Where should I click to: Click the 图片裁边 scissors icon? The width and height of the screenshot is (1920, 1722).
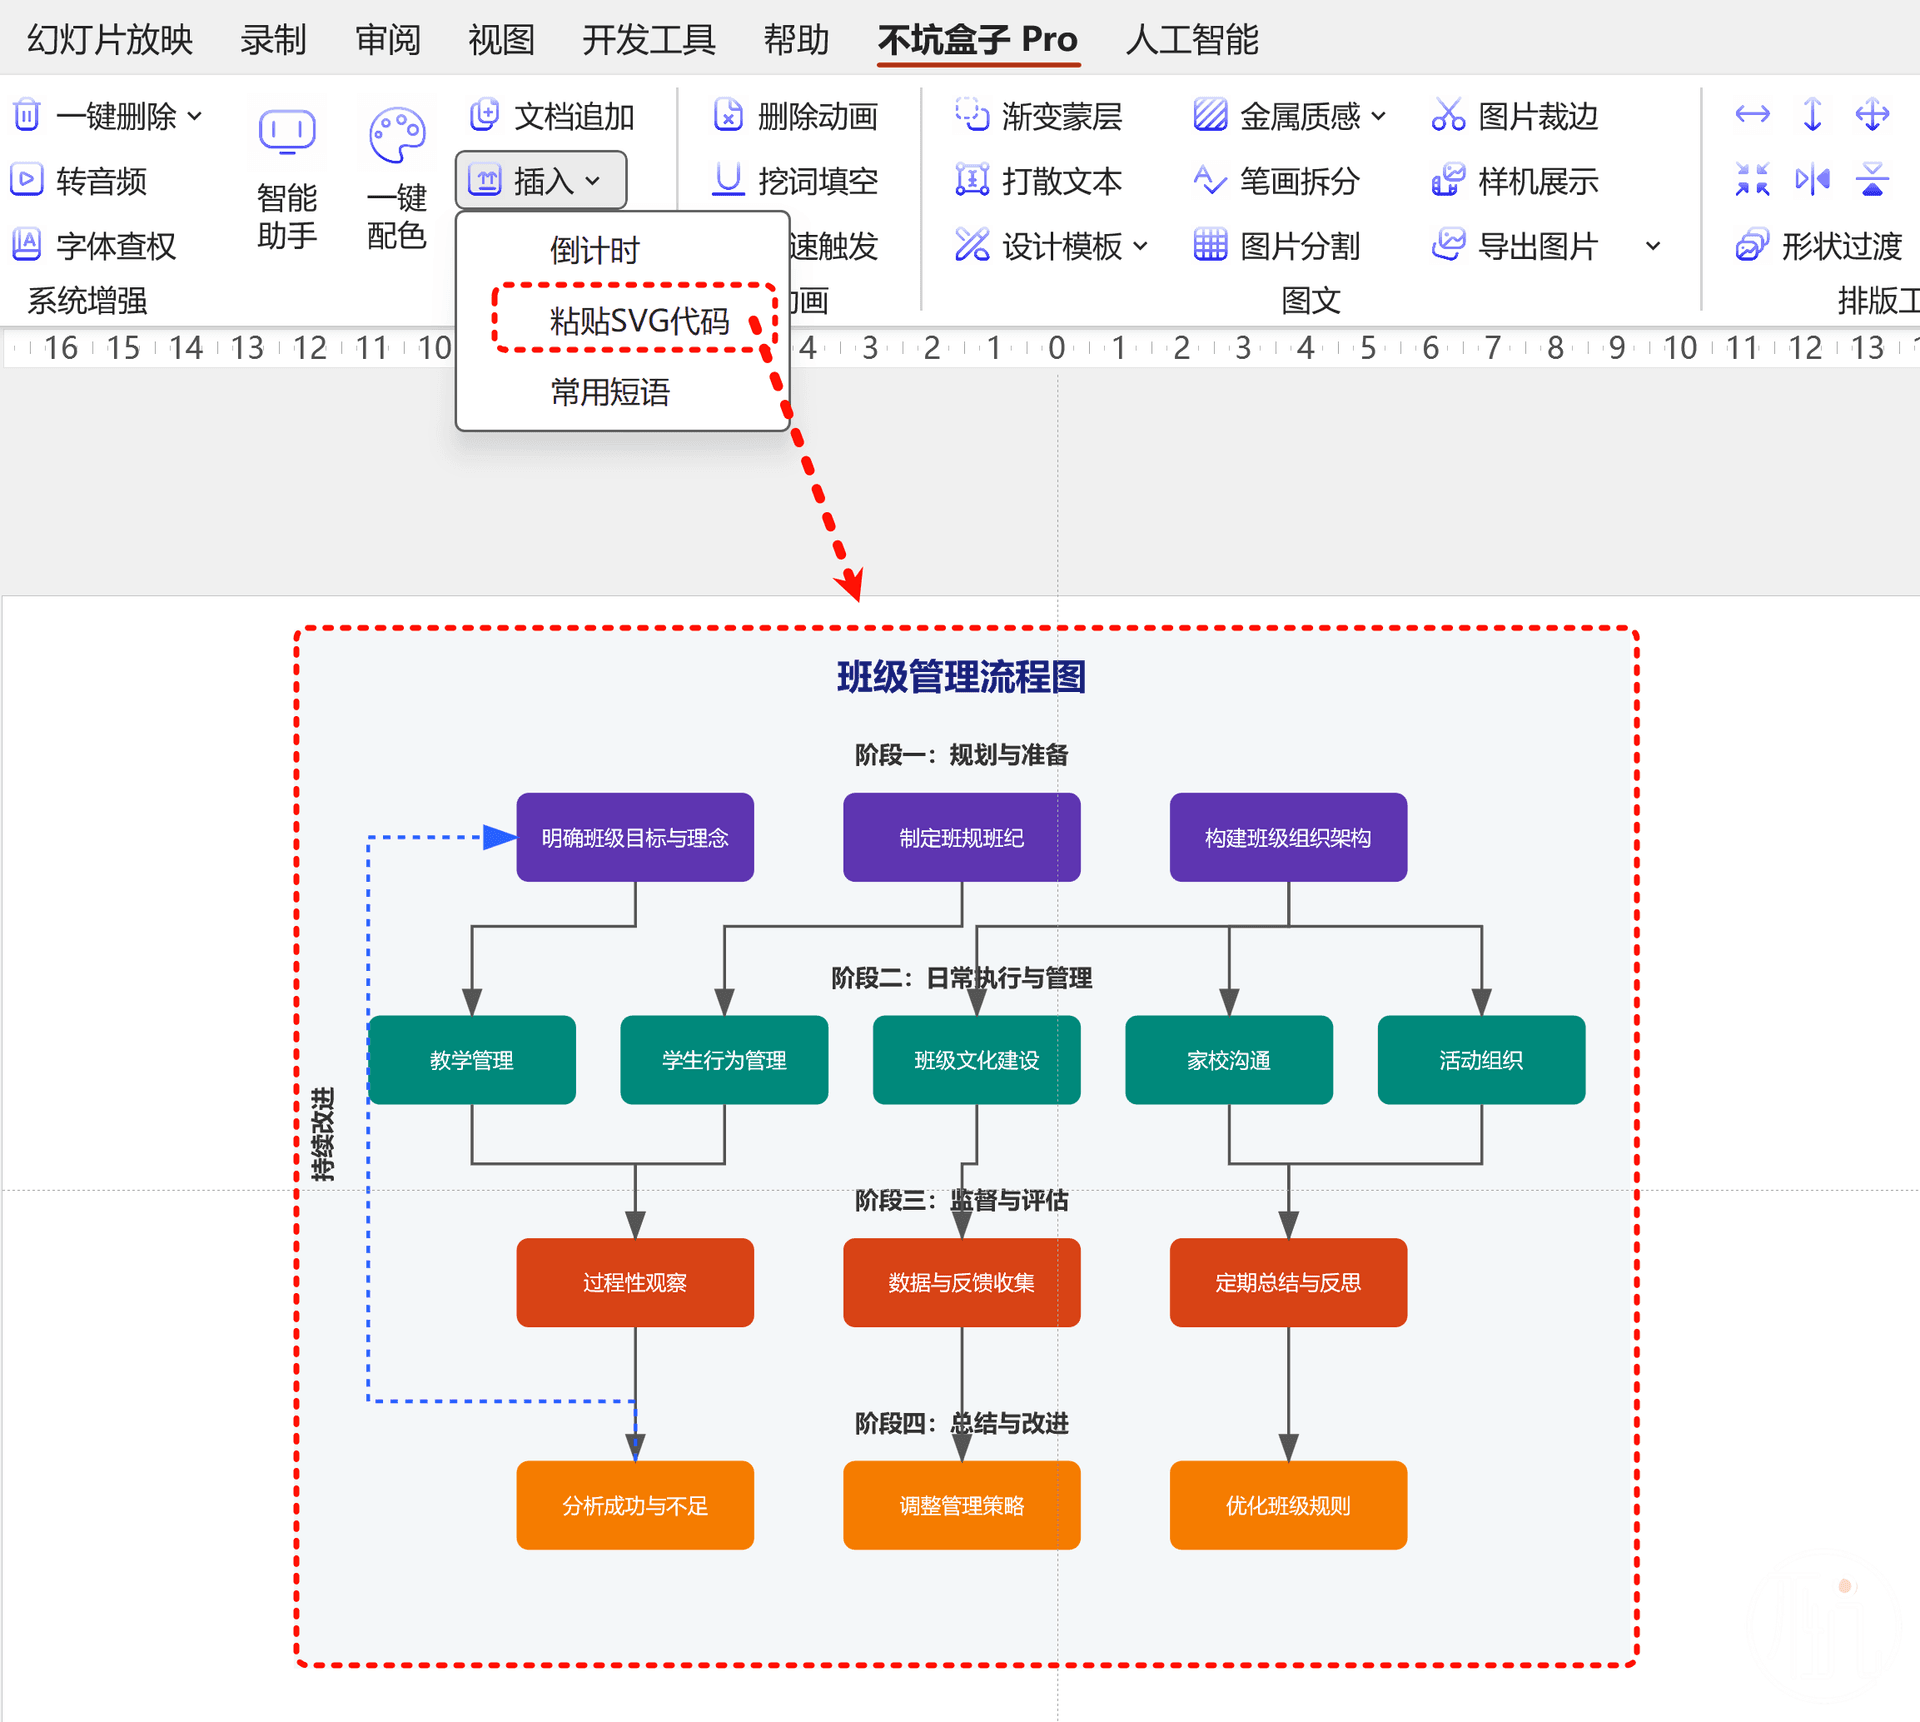coord(1447,116)
